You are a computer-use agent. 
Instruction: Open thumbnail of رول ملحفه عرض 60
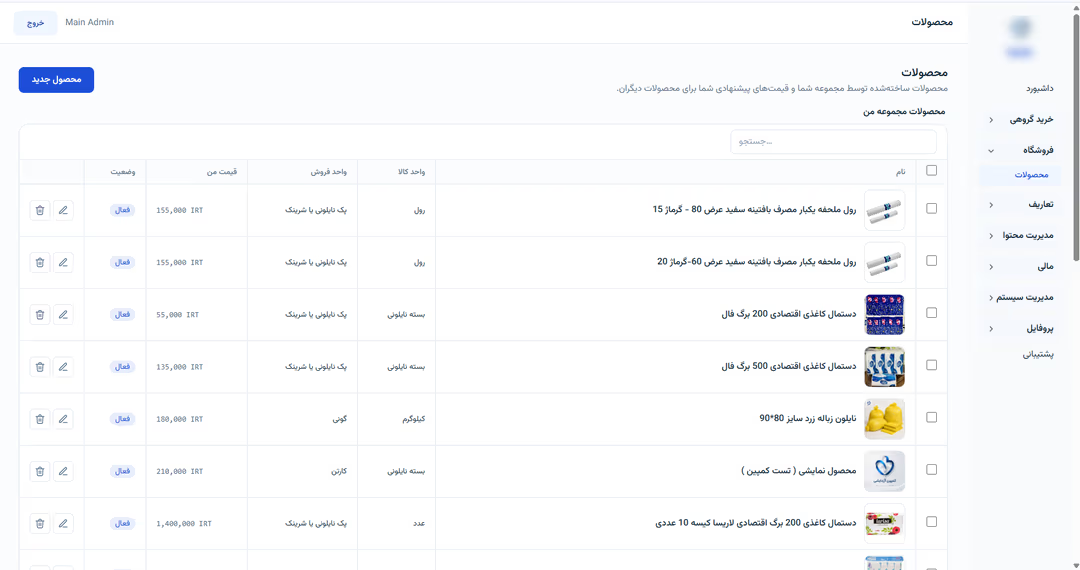[884, 262]
